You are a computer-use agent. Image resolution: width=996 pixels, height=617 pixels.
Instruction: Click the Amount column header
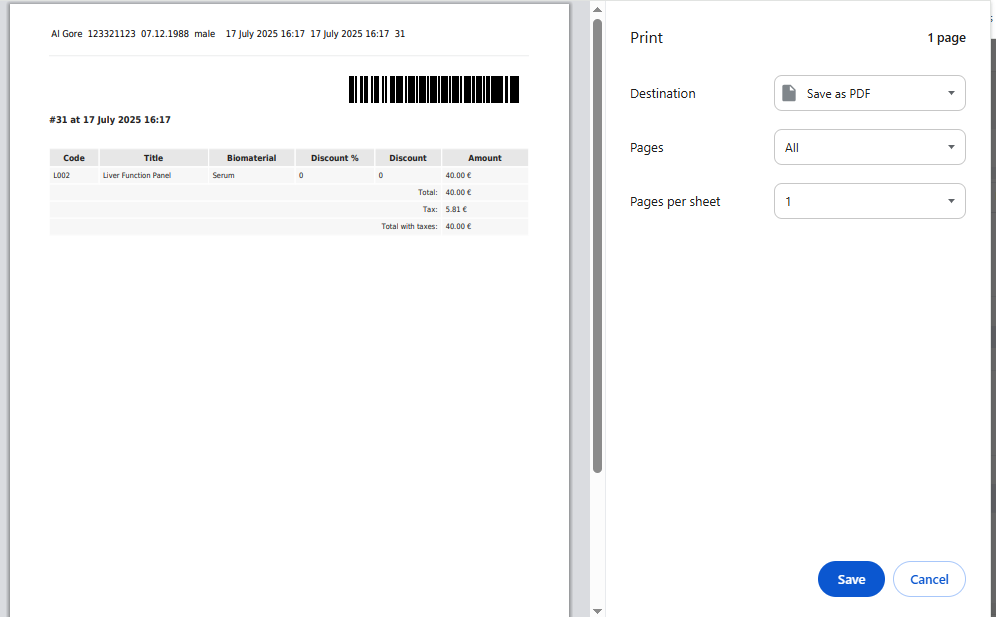pos(484,158)
